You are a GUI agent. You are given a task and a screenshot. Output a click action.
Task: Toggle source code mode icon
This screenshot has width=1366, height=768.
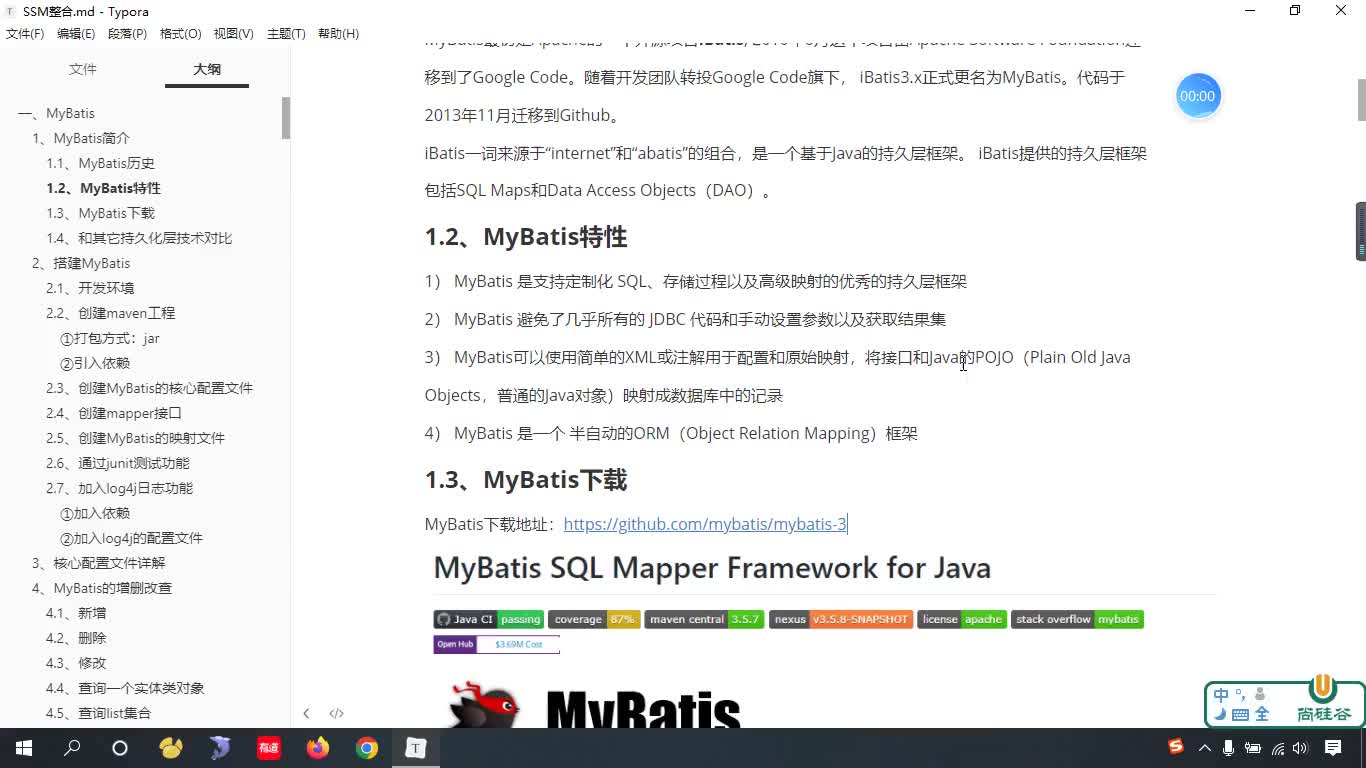(x=336, y=713)
